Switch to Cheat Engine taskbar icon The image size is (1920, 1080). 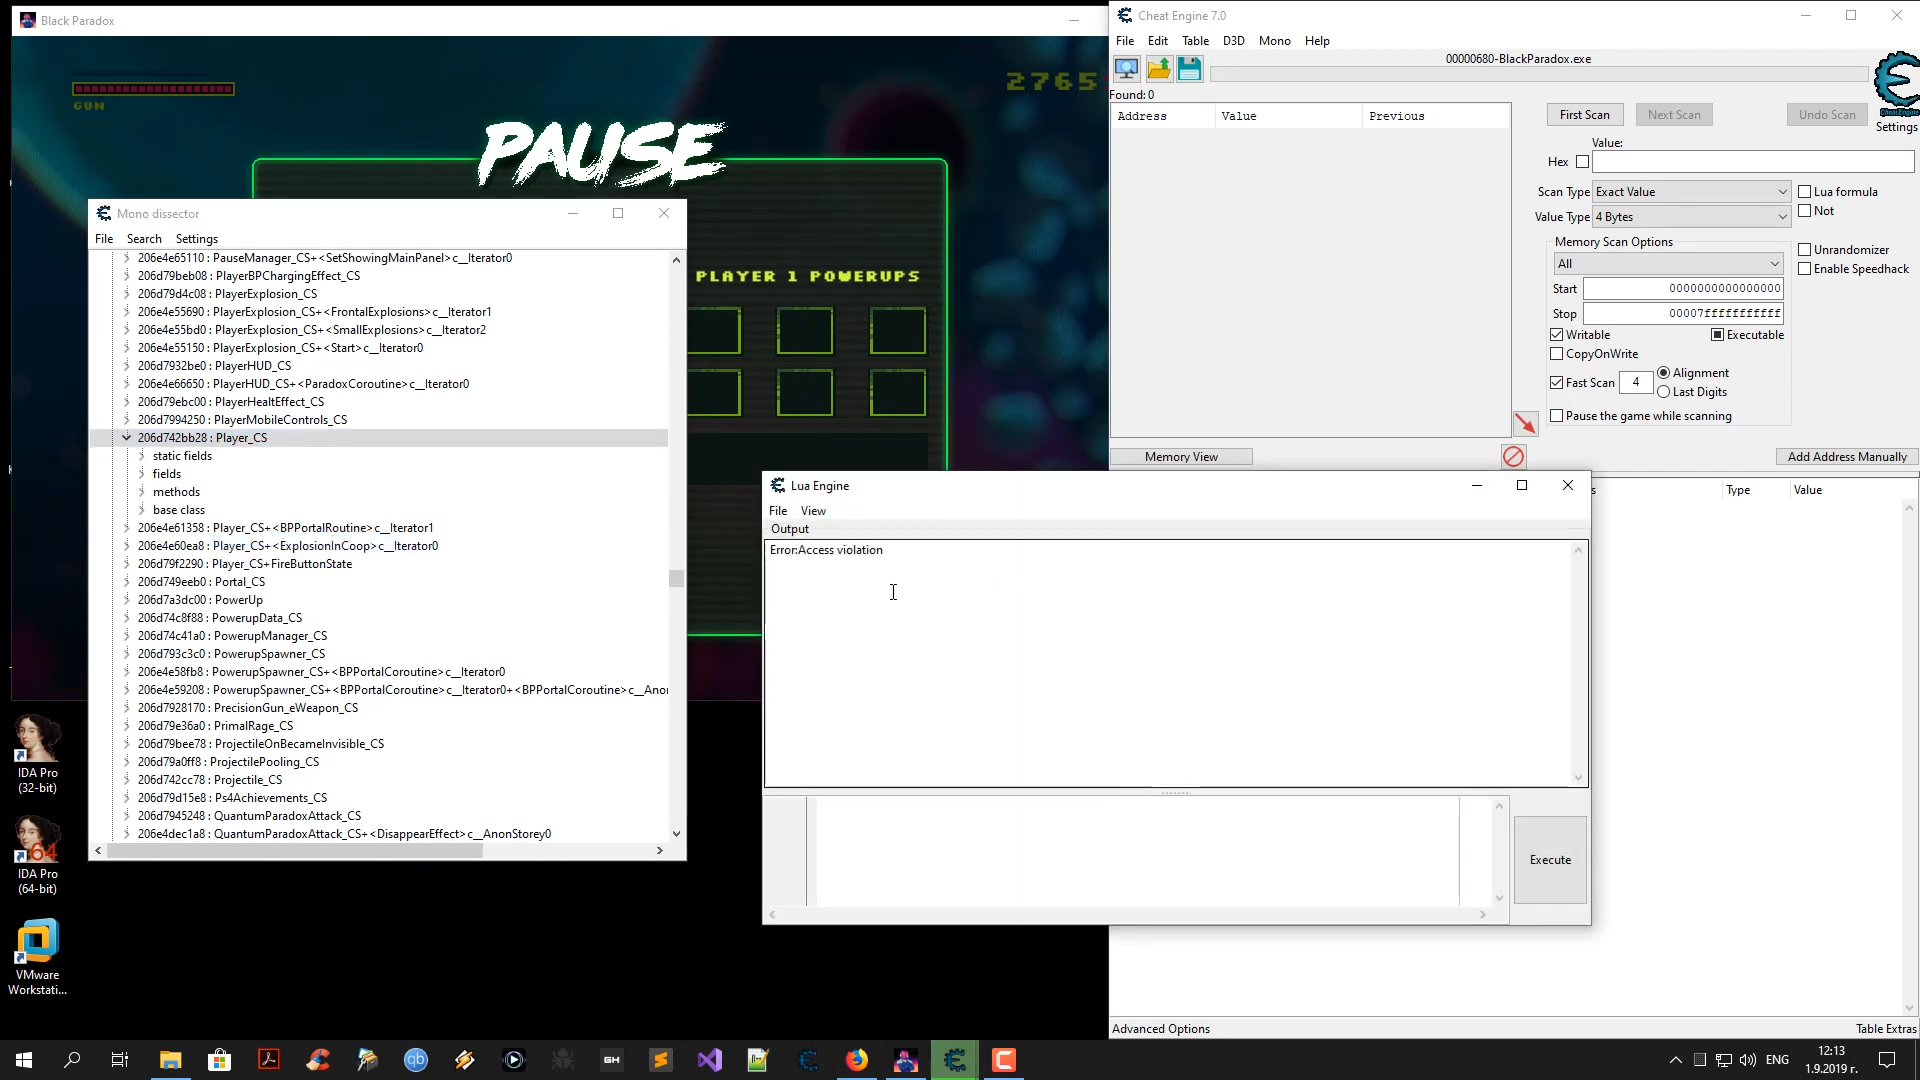pyautogui.click(x=955, y=1060)
